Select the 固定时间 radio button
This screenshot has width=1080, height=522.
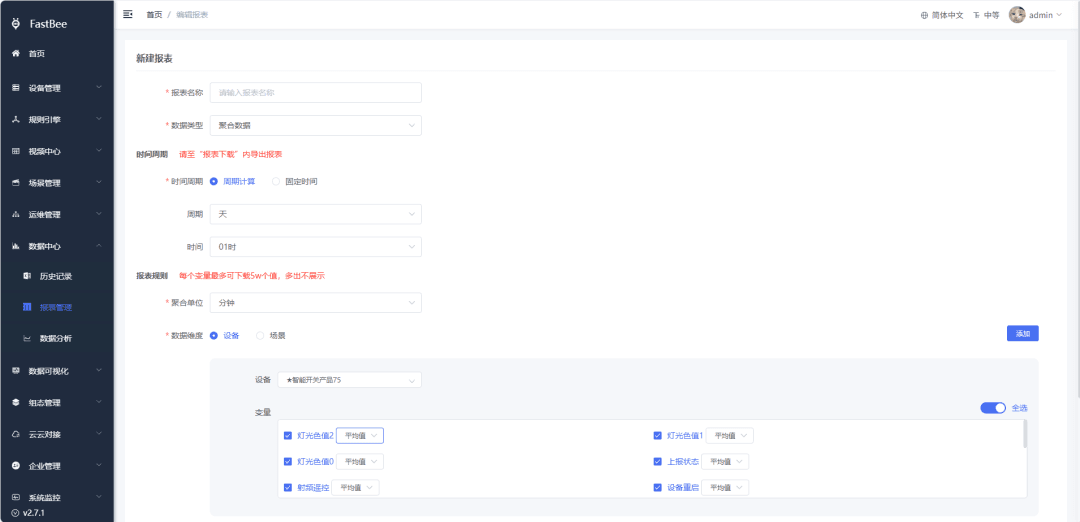click(276, 182)
